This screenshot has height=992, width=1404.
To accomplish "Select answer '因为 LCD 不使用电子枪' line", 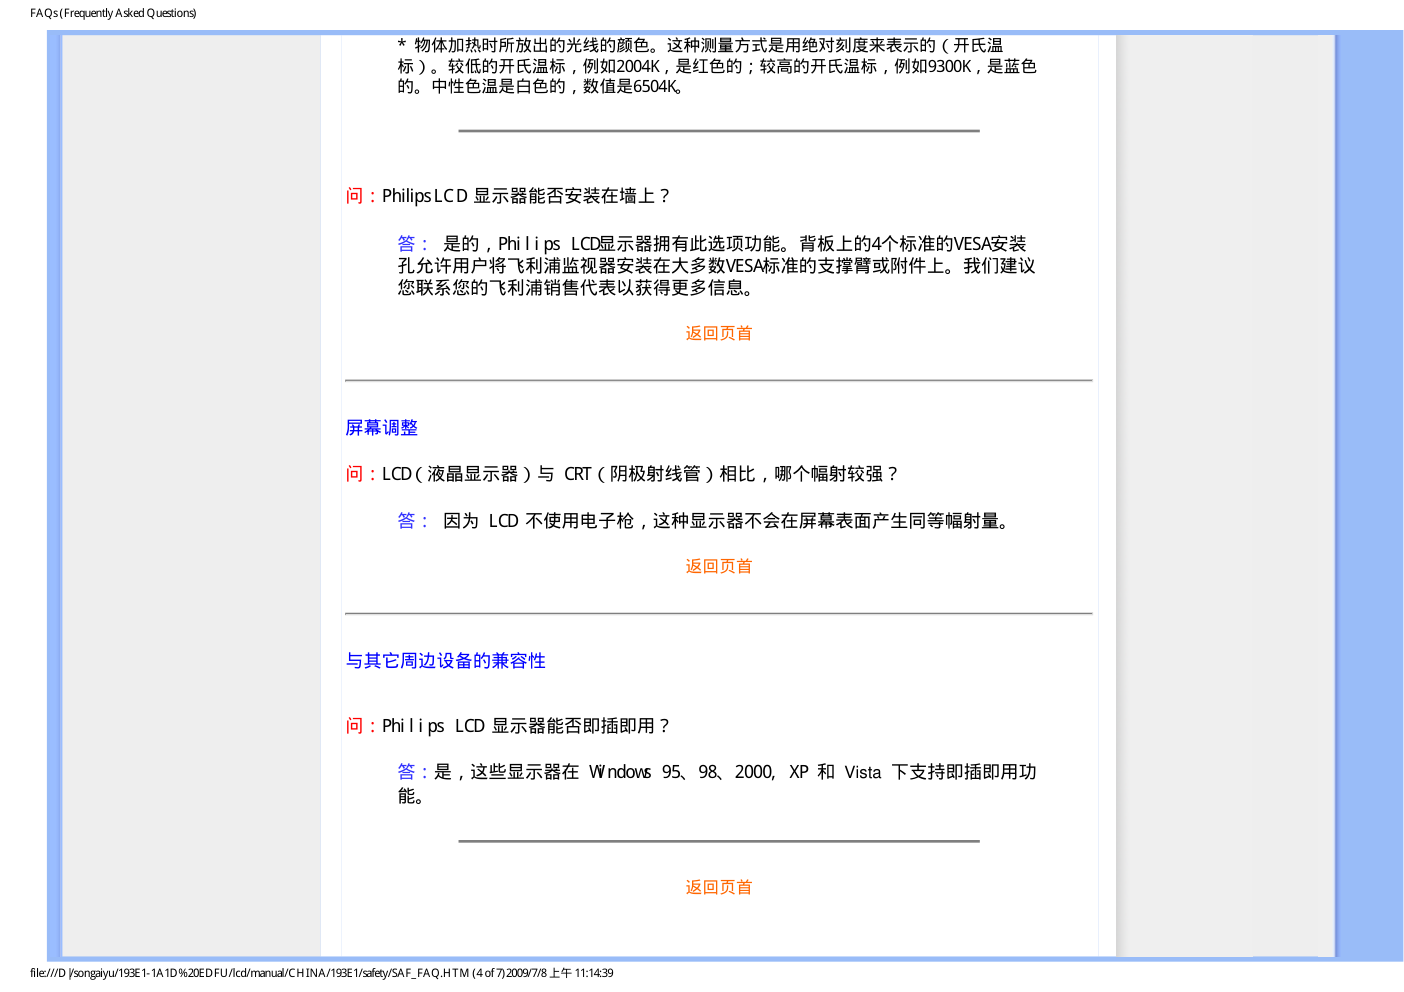I will pos(705,521).
